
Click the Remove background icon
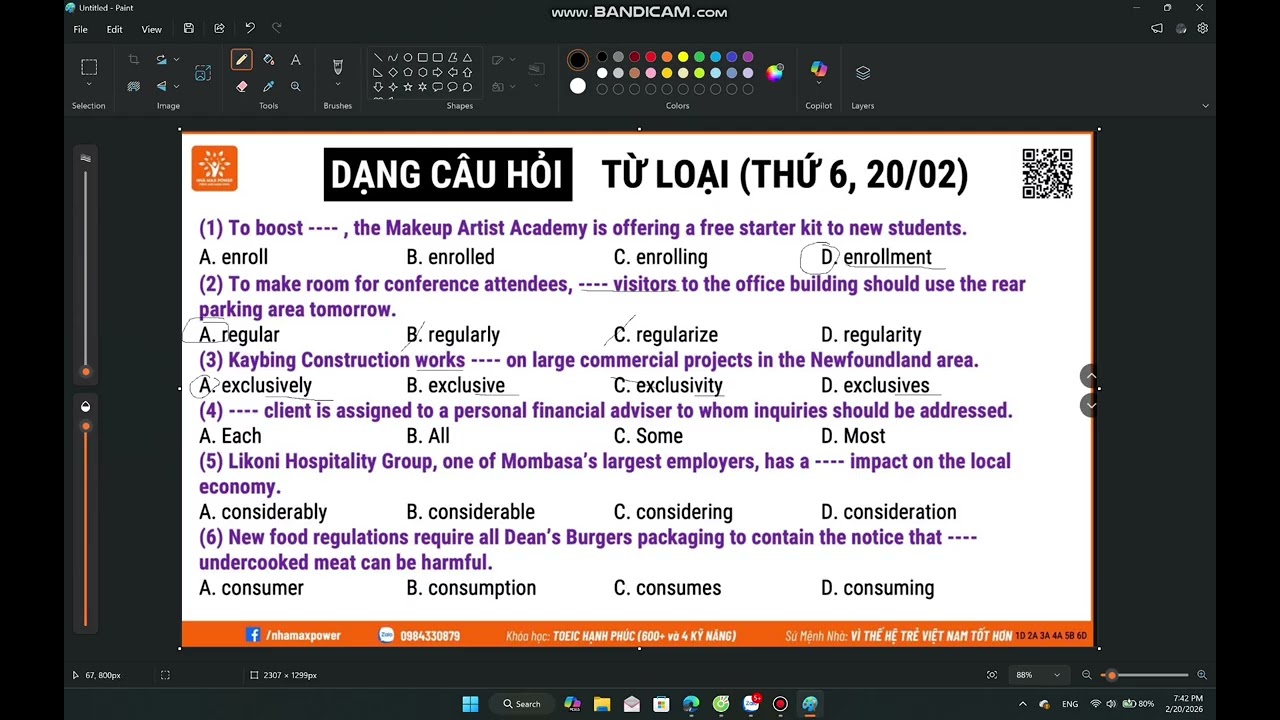pyautogui.click(x=133, y=87)
